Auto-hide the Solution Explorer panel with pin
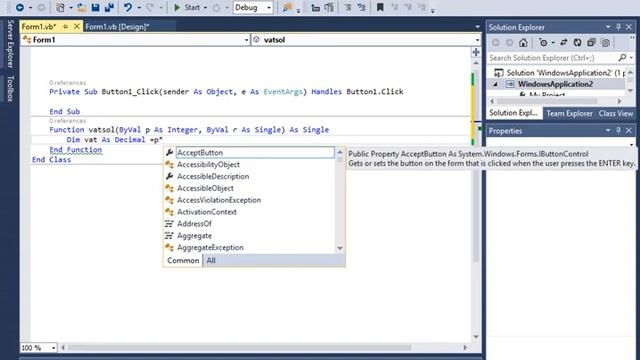Viewport: 640px width, 360px height. (x=618, y=27)
